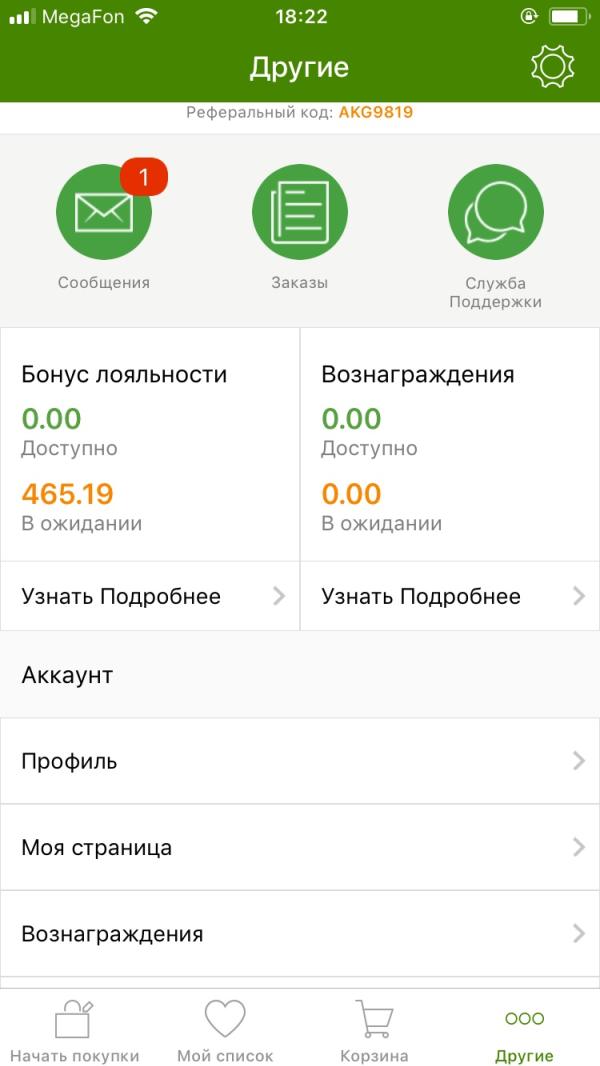600x1066 pixels.
Task: Open the Моя страница menu item
Action: (x=300, y=847)
